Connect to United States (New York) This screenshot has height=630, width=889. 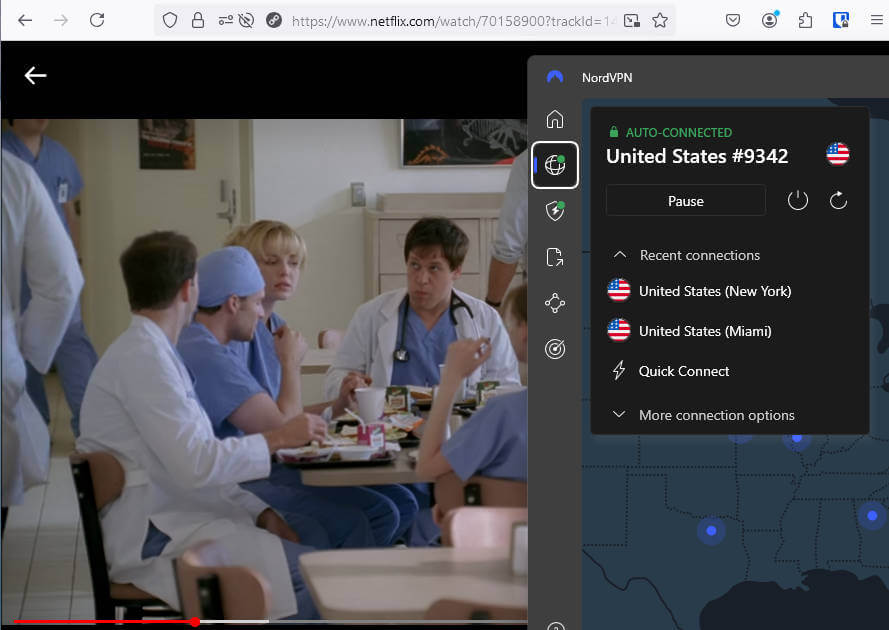[714, 291]
